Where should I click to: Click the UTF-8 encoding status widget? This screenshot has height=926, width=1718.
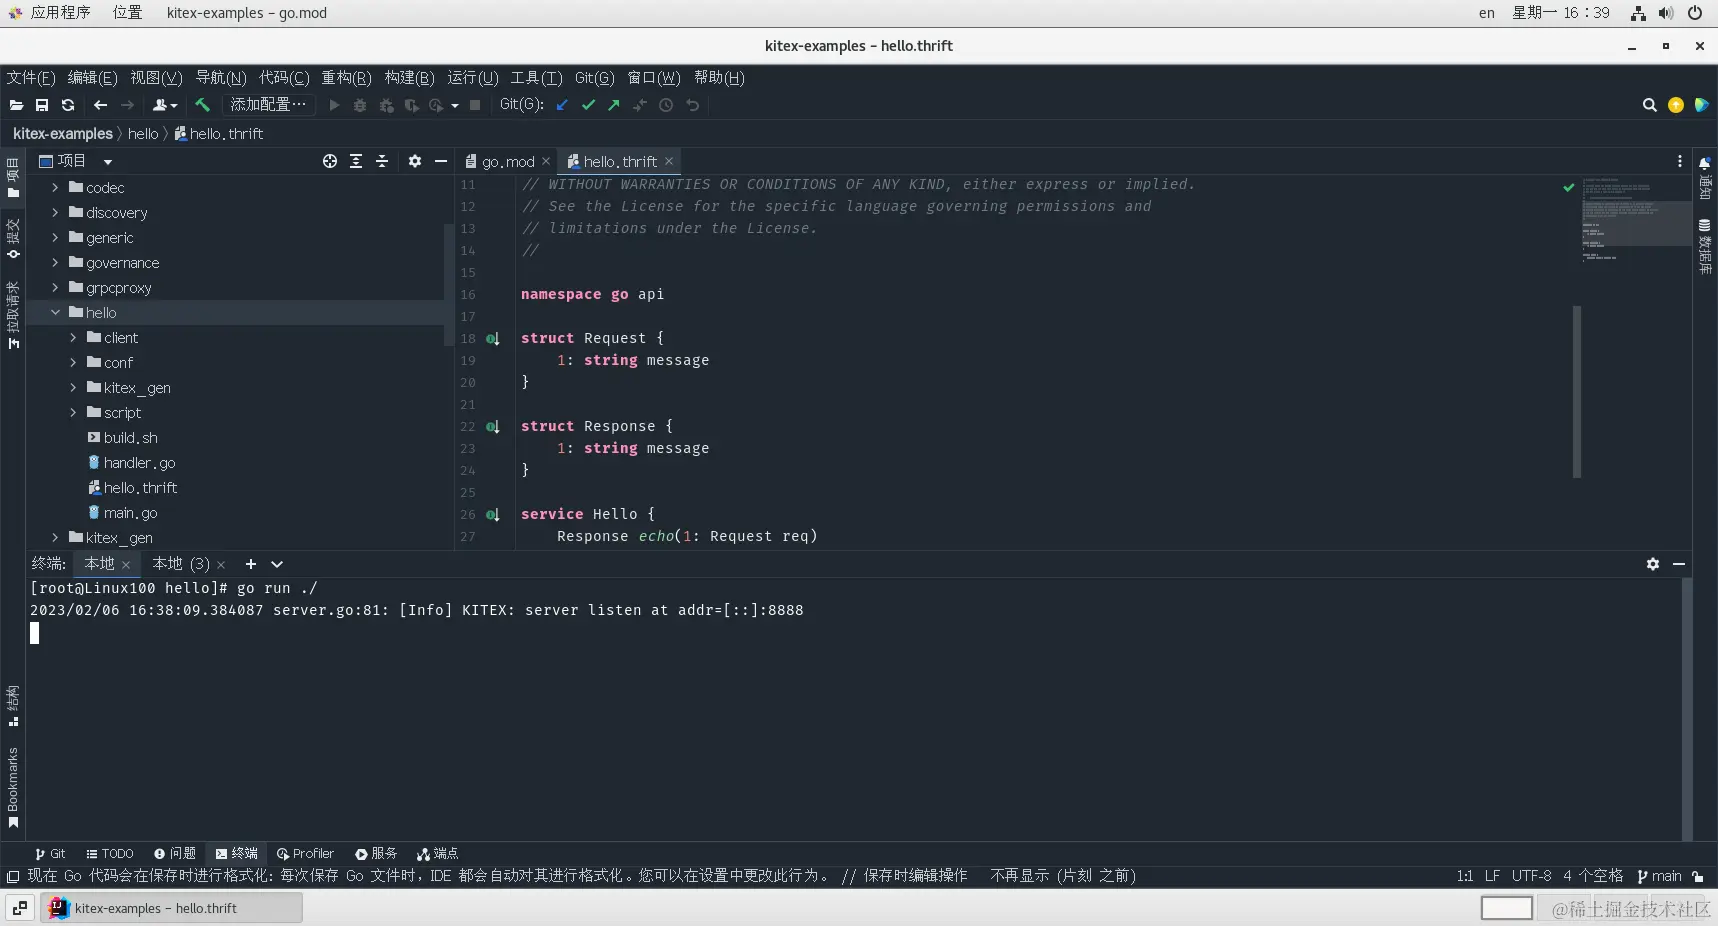click(1531, 877)
